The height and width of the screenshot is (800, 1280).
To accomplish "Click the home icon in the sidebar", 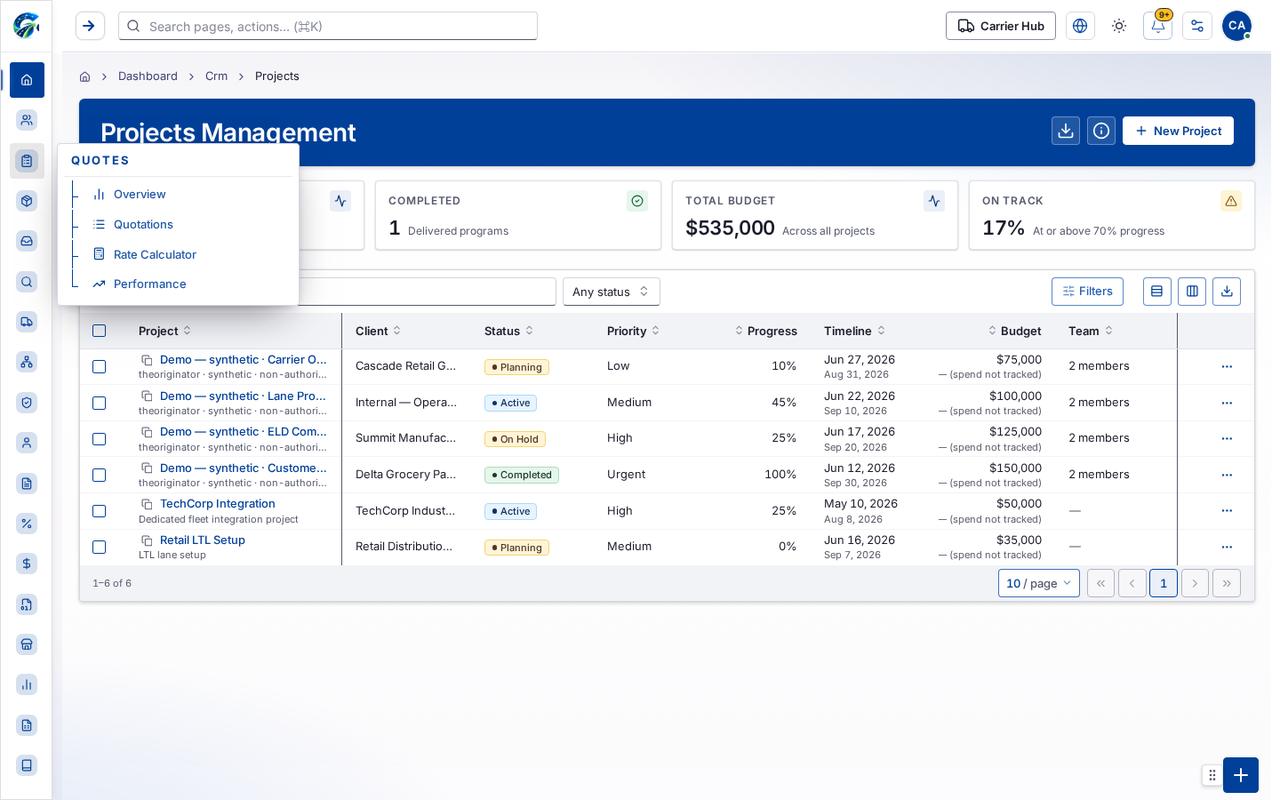I will coord(27,80).
